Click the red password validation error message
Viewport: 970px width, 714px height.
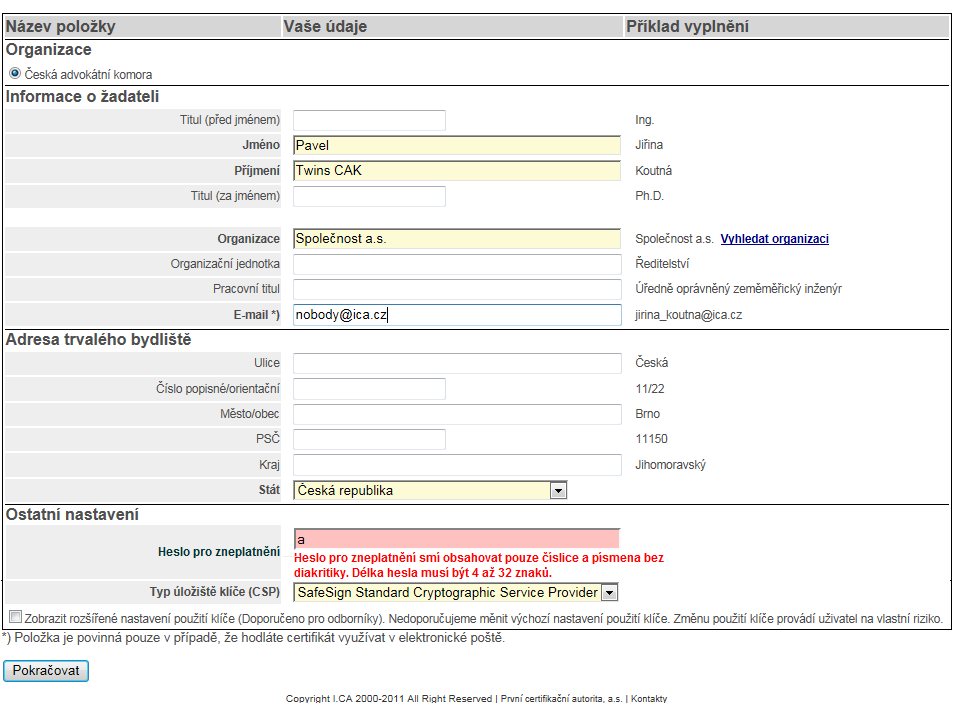pyautogui.click(x=478, y=565)
